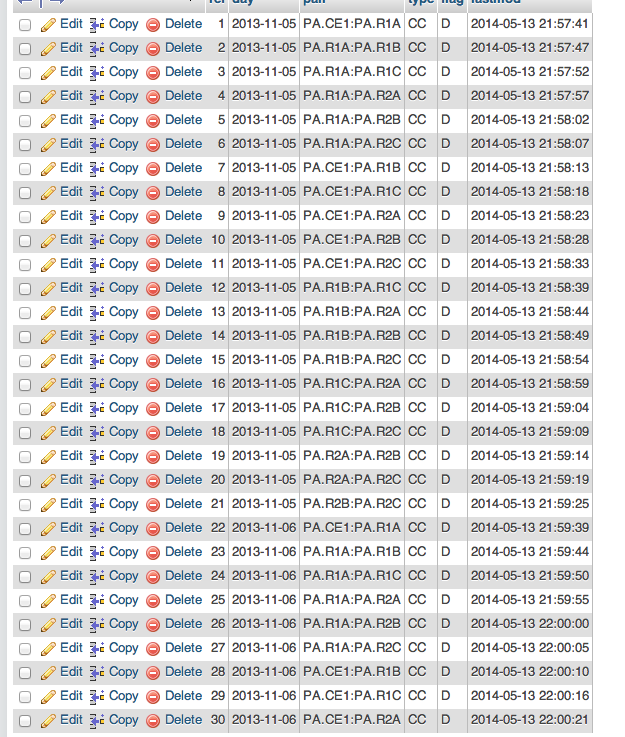Click the pencil edit icon for row 1

click(48, 23)
